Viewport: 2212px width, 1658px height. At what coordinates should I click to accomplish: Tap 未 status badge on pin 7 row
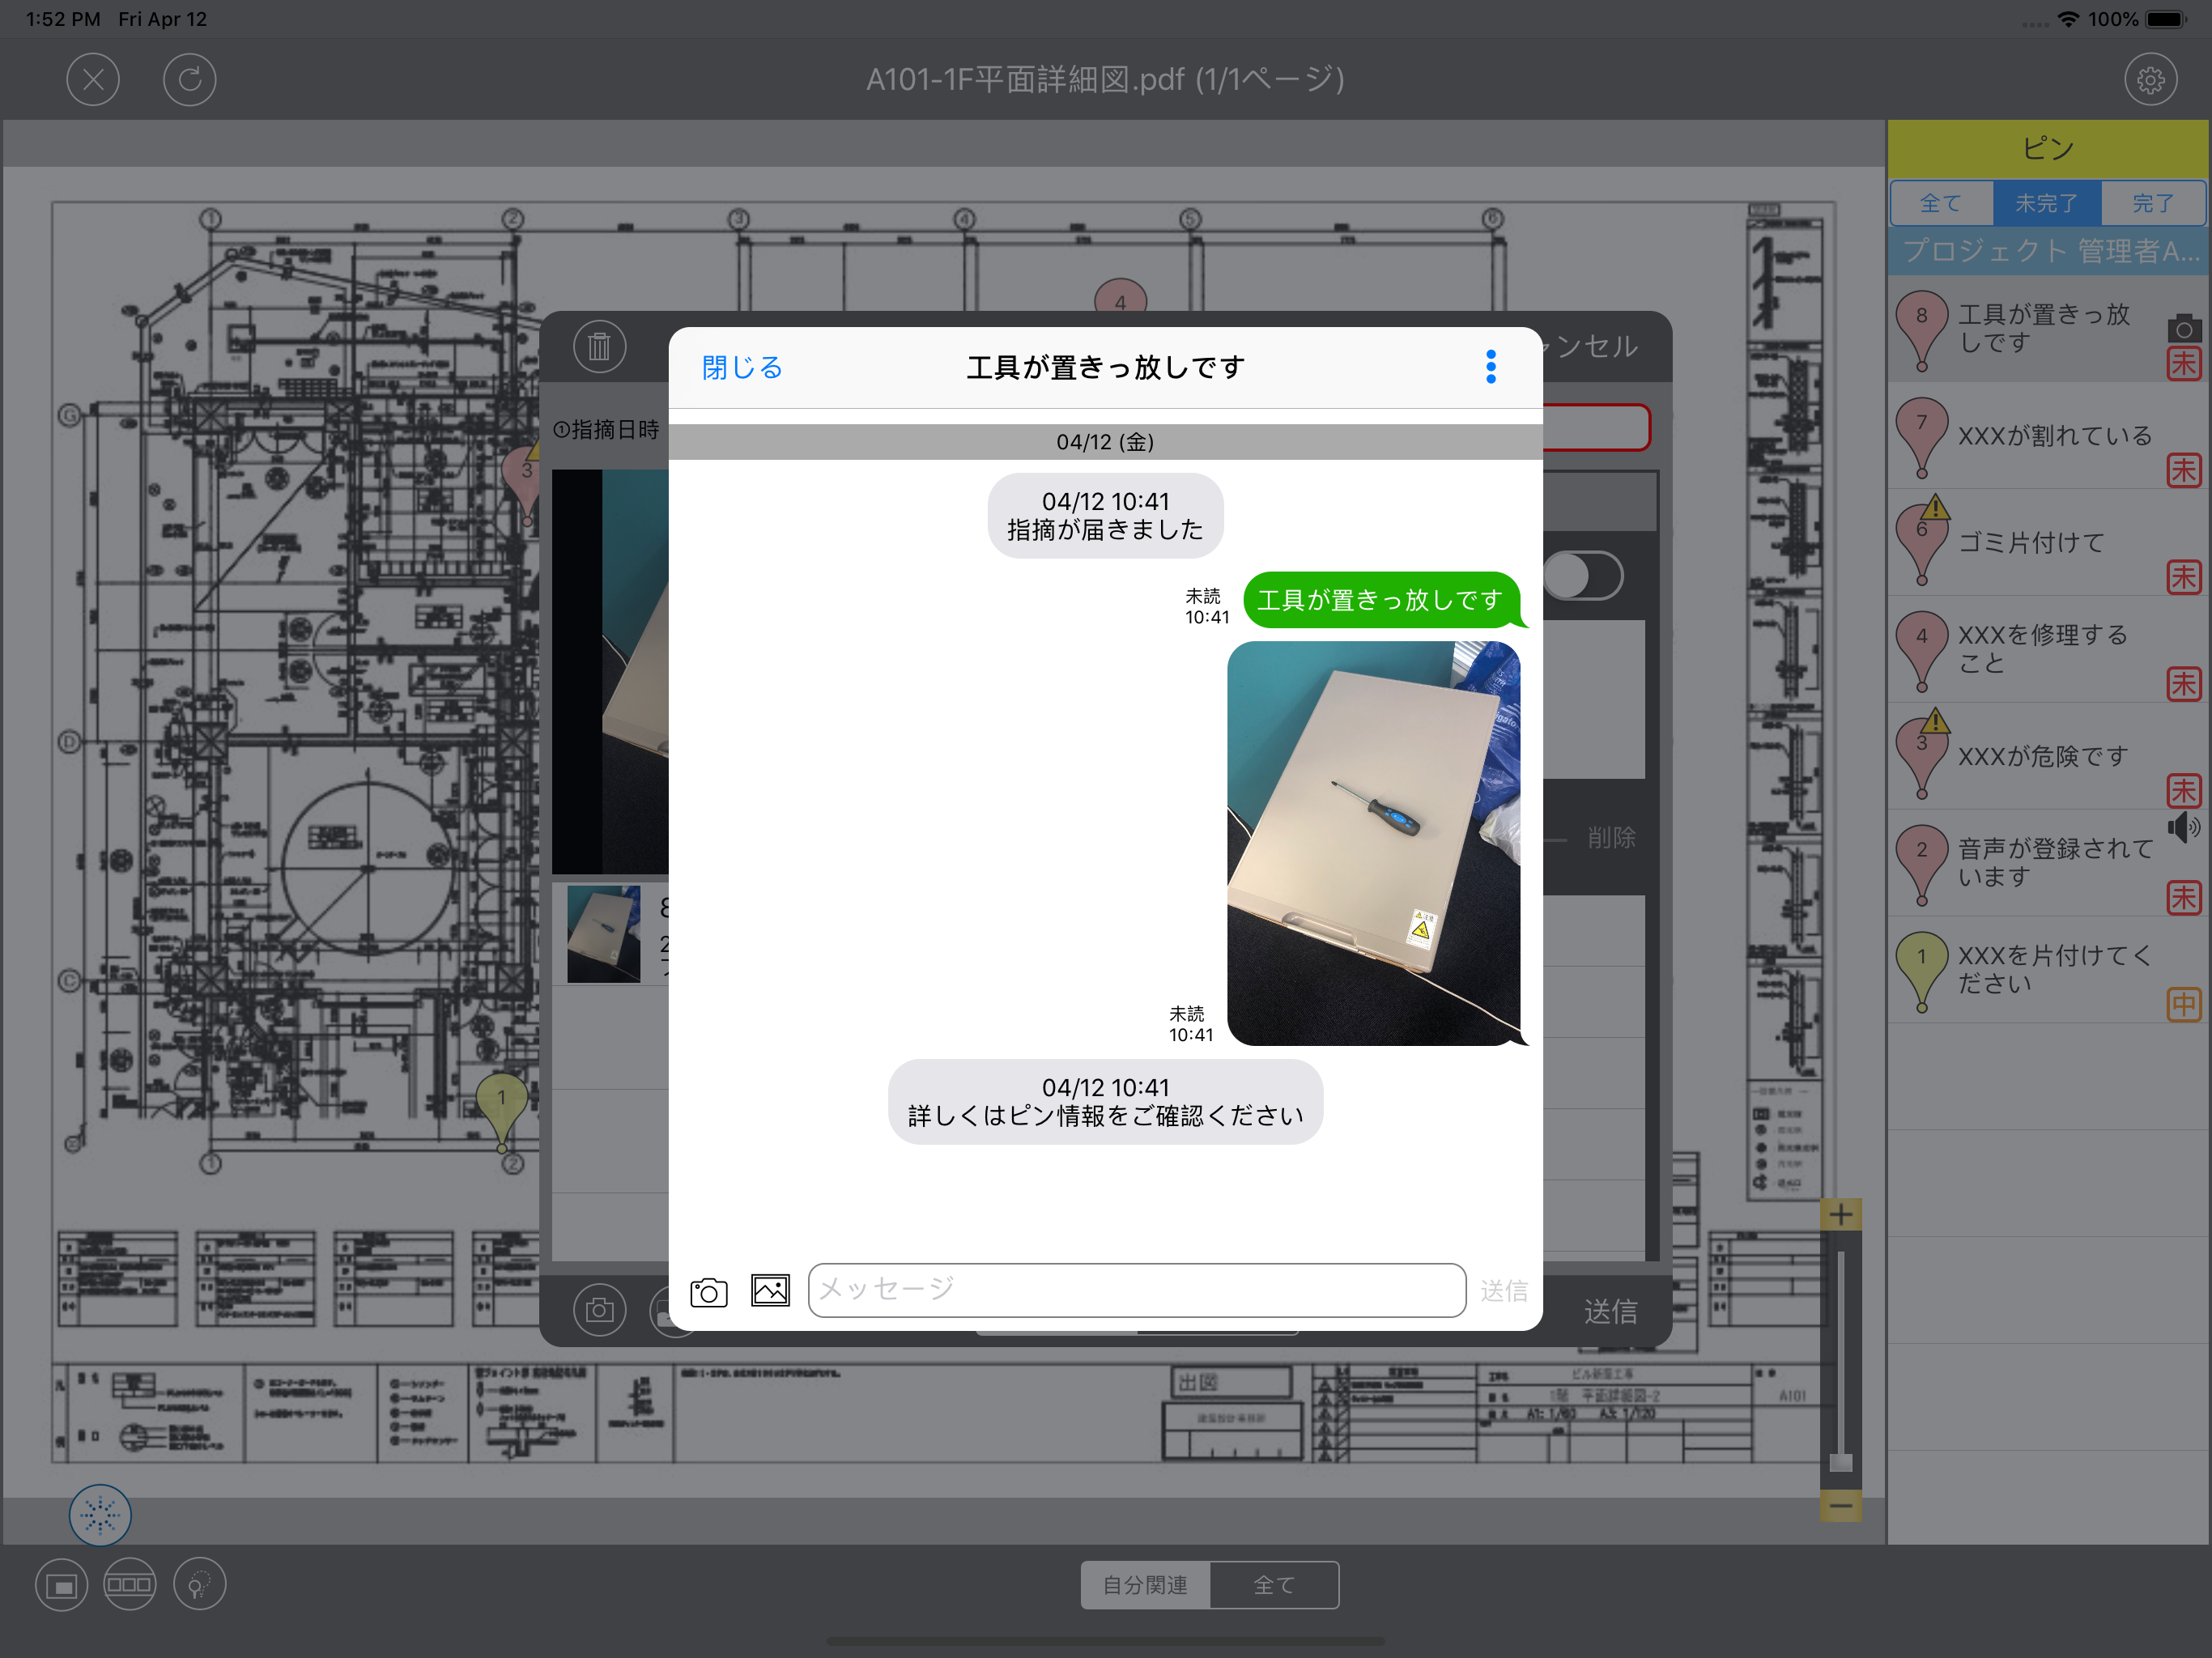[2183, 470]
